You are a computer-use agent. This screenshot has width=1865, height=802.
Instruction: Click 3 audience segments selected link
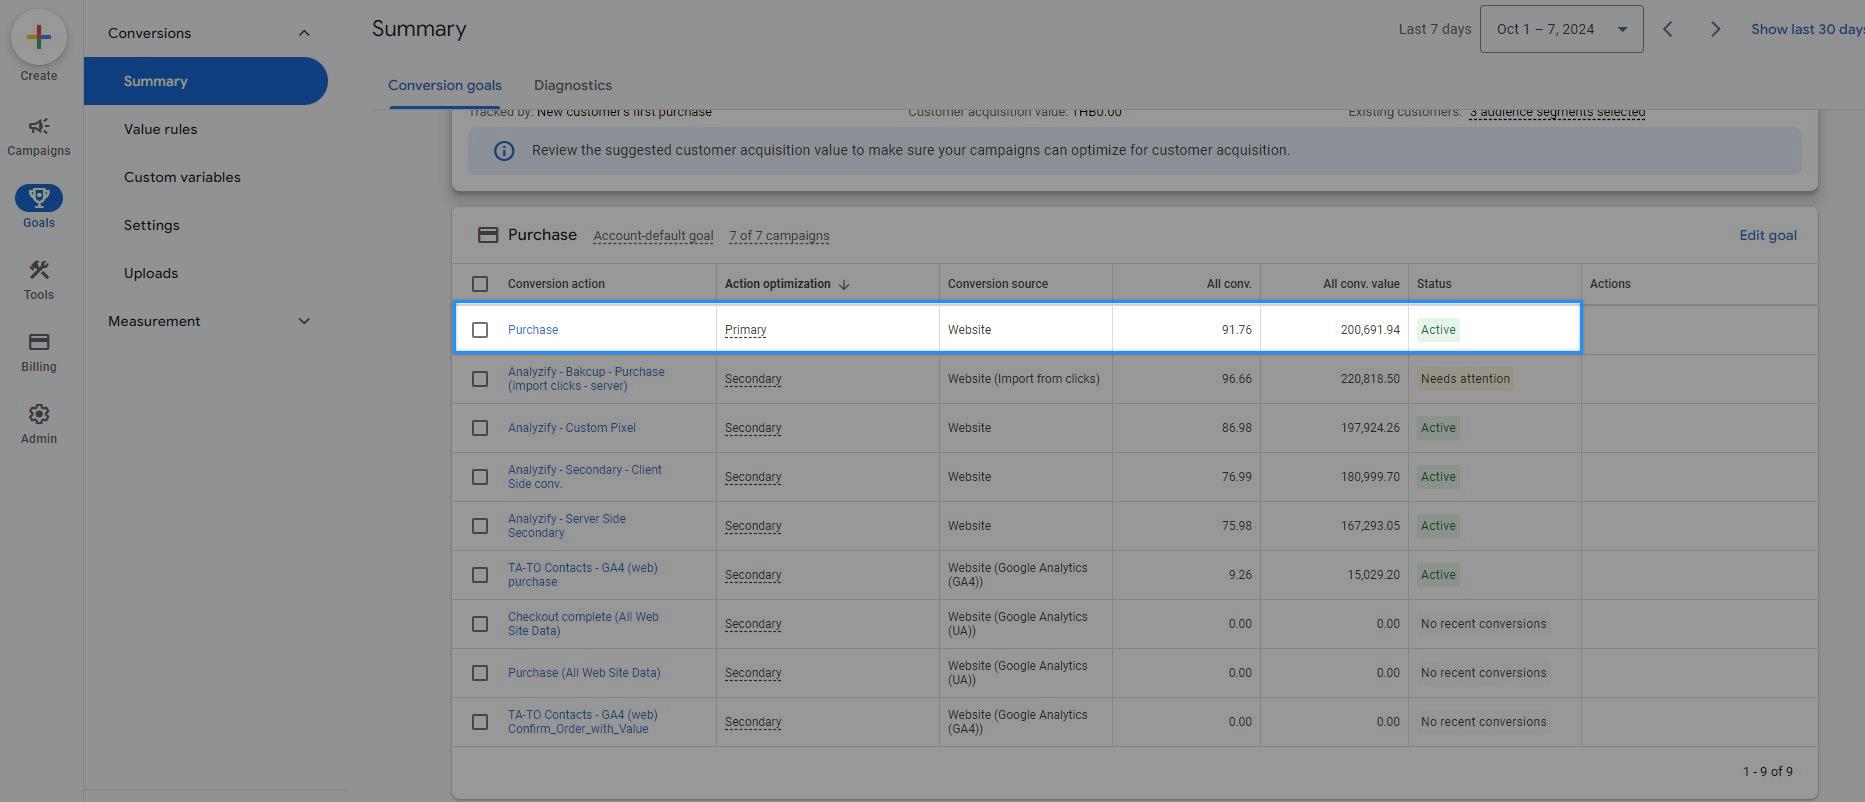point(1557,112)
